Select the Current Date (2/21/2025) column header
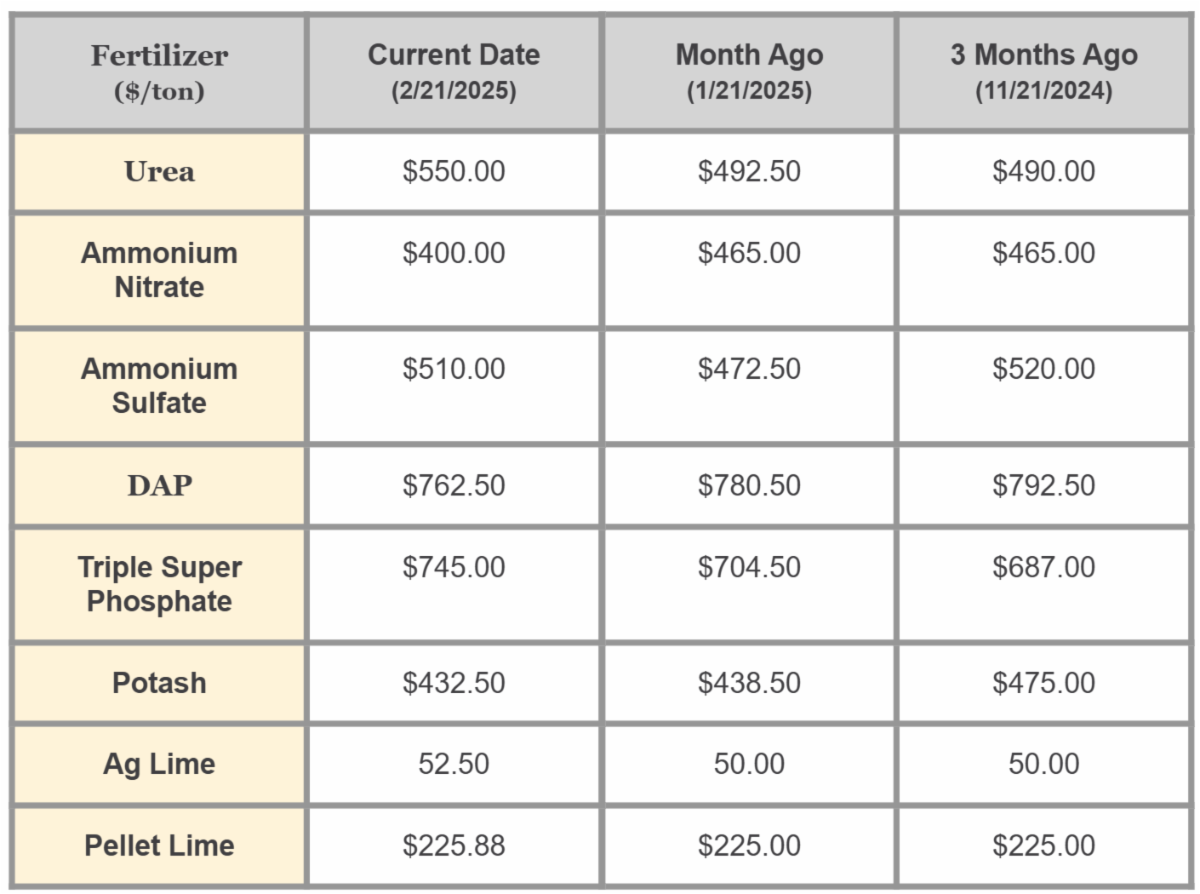 pyautogui.click(x=453, y=72)
